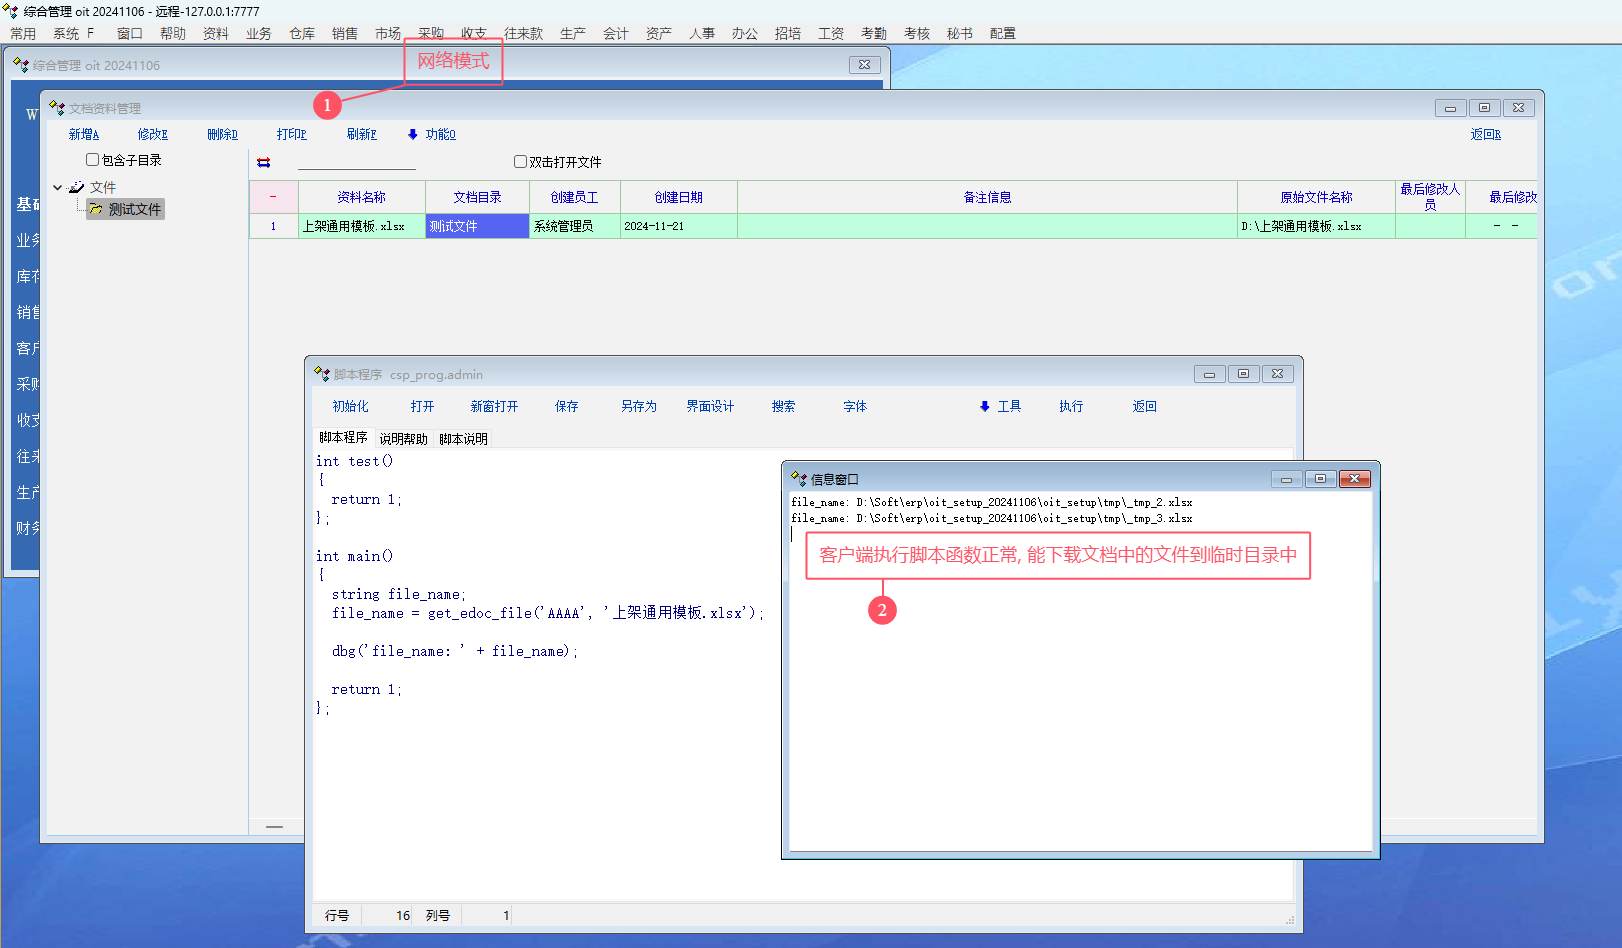Collapse the 文件 tree node chevron
This screenshot has width=1622, height=948.
point(58,187)
